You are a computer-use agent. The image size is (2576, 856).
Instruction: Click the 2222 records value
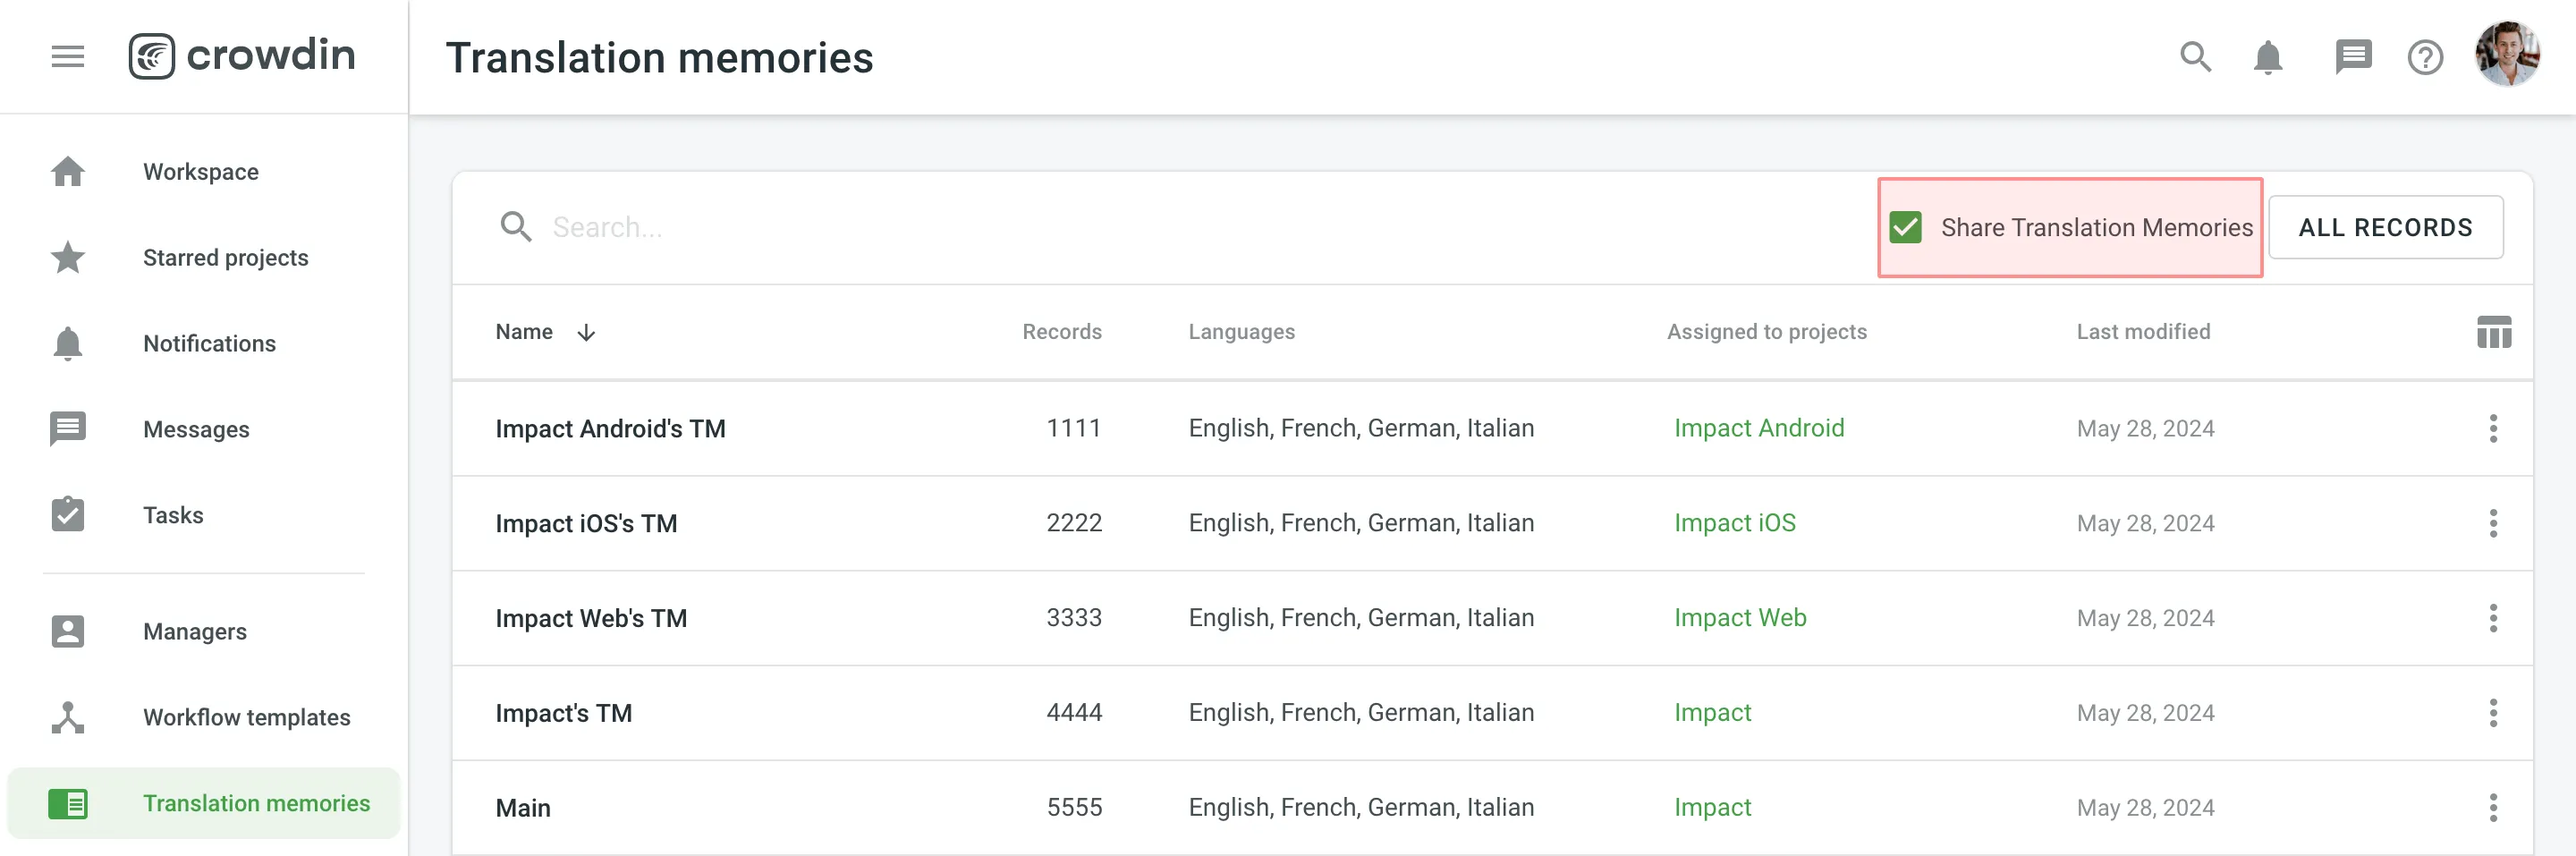pyautogui.click(x=1073, y=523)
